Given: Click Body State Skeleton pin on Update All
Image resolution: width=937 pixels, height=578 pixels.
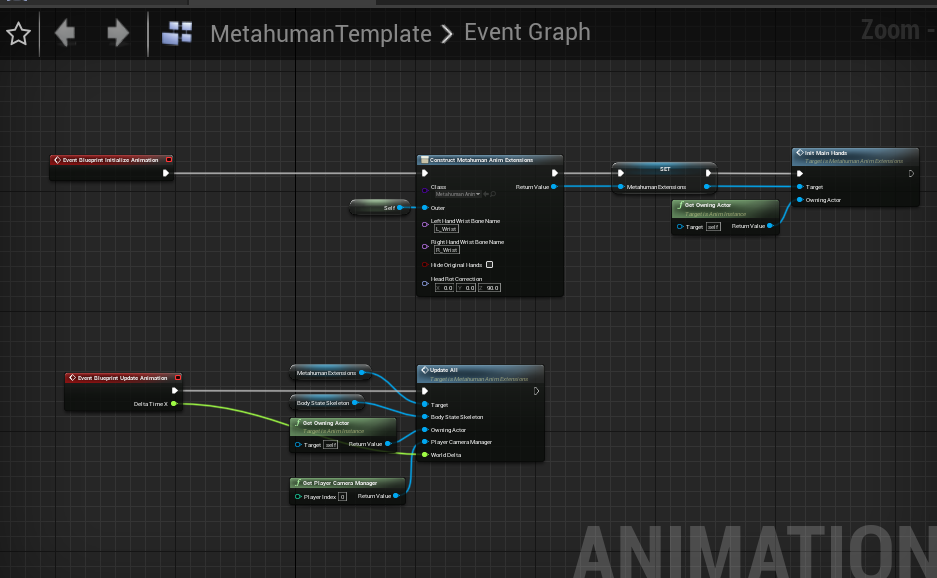Looking at the screenshot, I should (425, 417).
